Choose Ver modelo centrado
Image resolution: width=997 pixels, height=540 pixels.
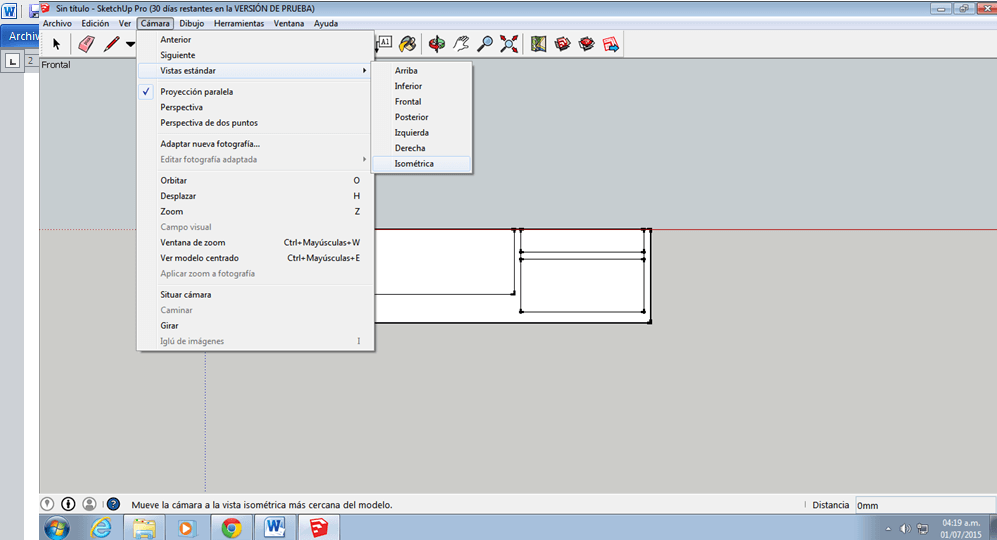click(256, 258)
